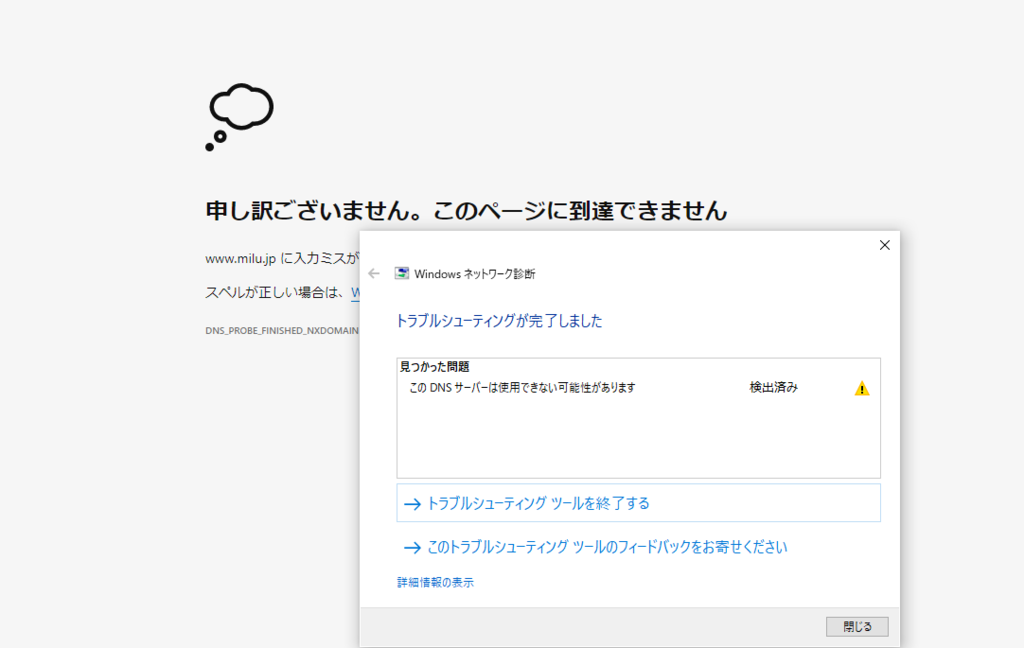1024x648 pixels.
Task: Click the link after スペルが正しい場合は
Action: 354,293
